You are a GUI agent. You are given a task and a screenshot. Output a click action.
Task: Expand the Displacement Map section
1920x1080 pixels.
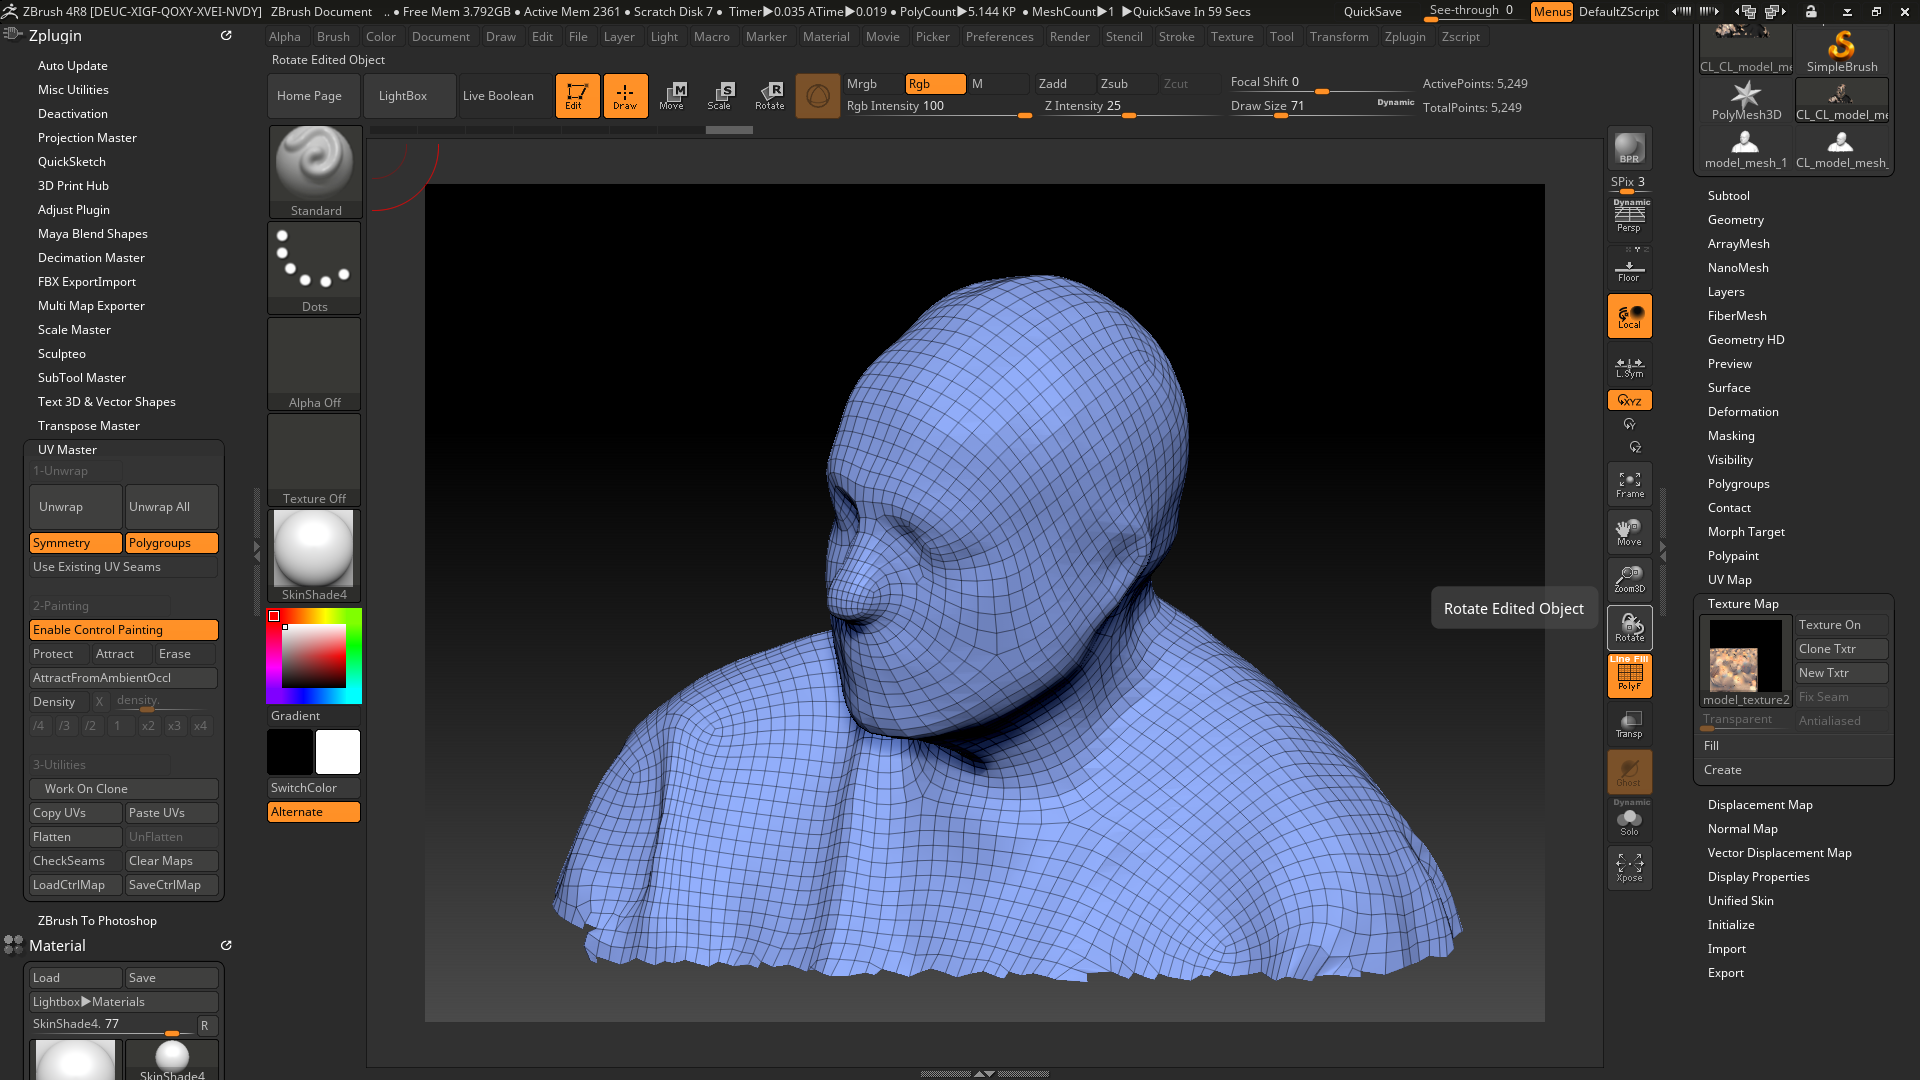pos(1759,805)
